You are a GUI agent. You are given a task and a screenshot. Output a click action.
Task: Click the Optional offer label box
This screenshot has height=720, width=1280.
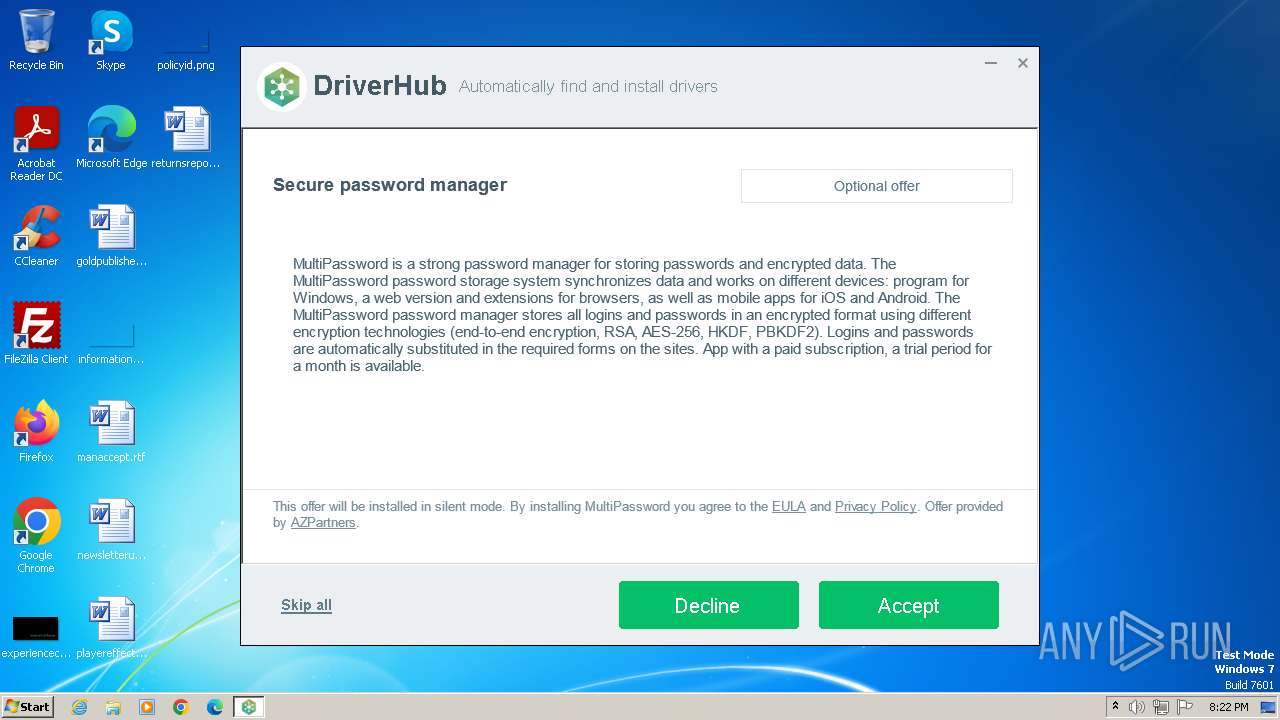[x=876, y=186]
